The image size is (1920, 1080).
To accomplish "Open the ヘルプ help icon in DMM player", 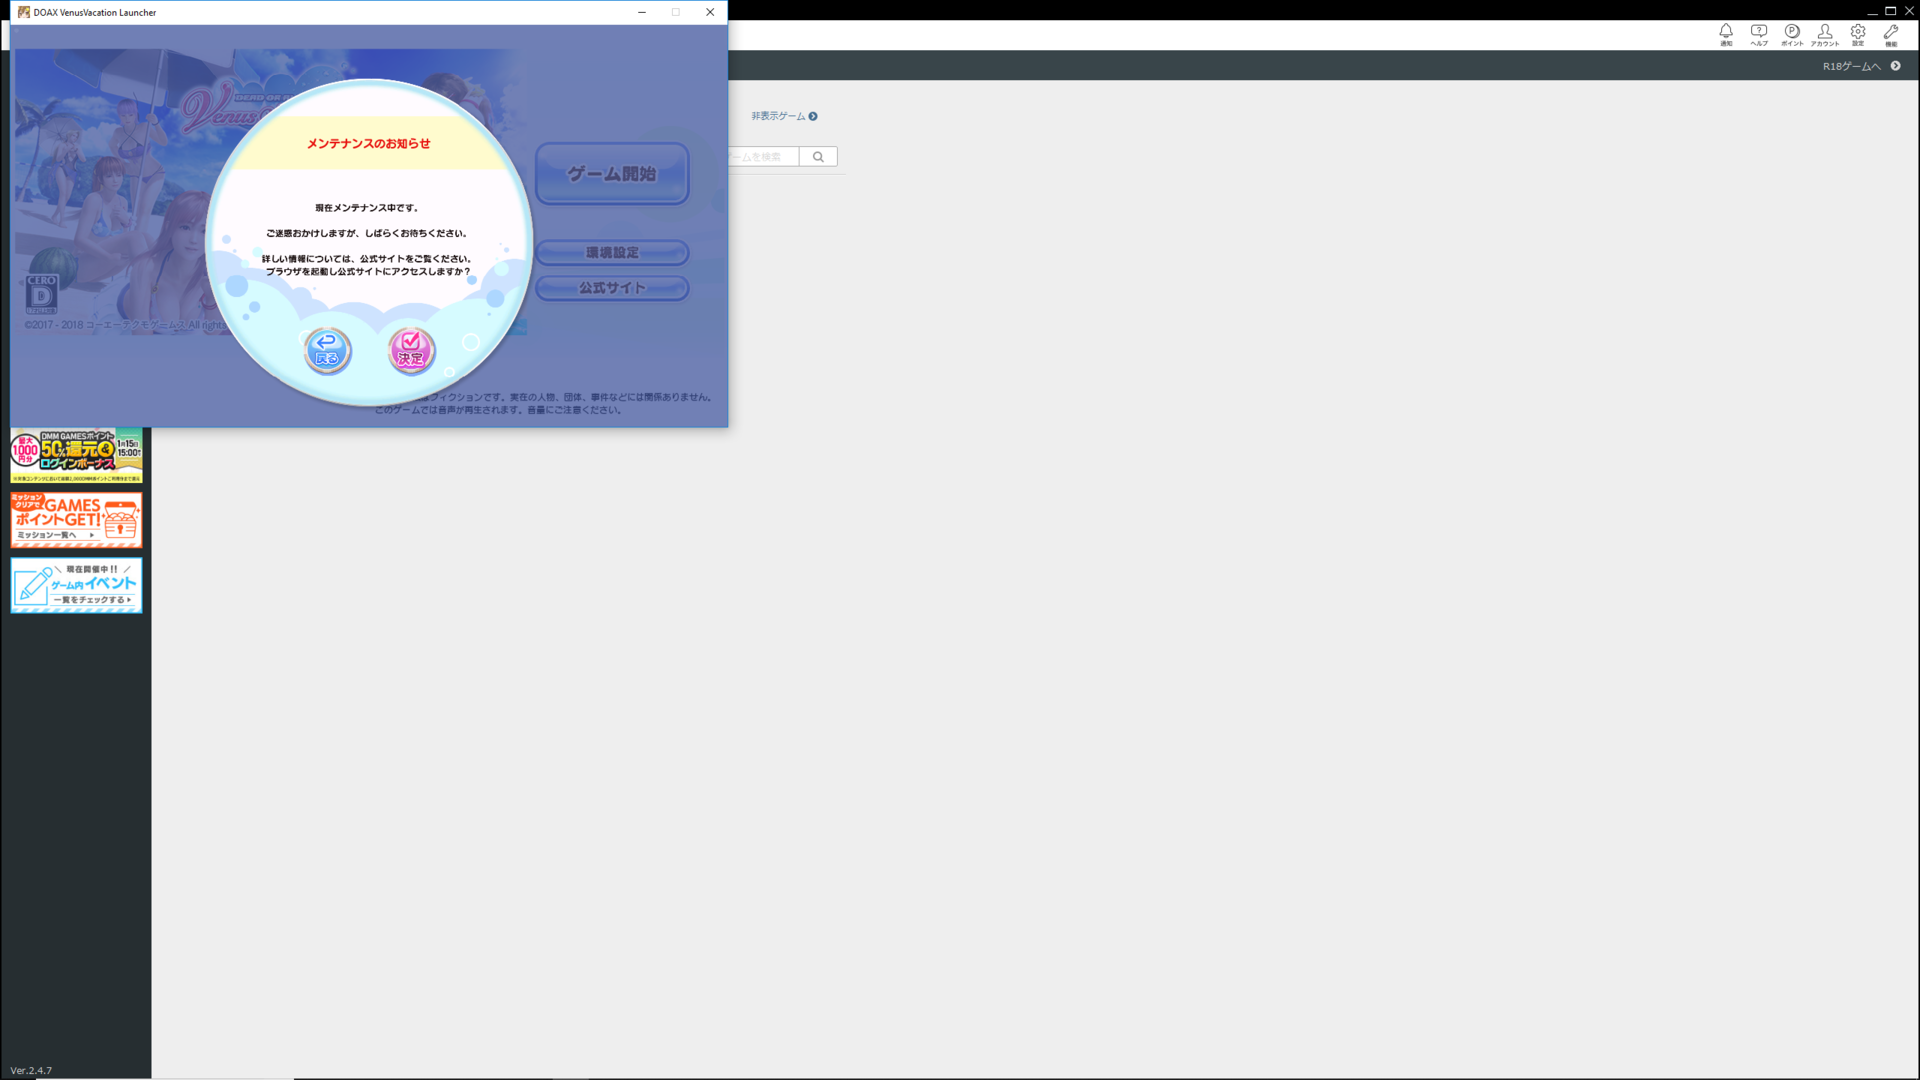I will click(x=1759, y=35).
